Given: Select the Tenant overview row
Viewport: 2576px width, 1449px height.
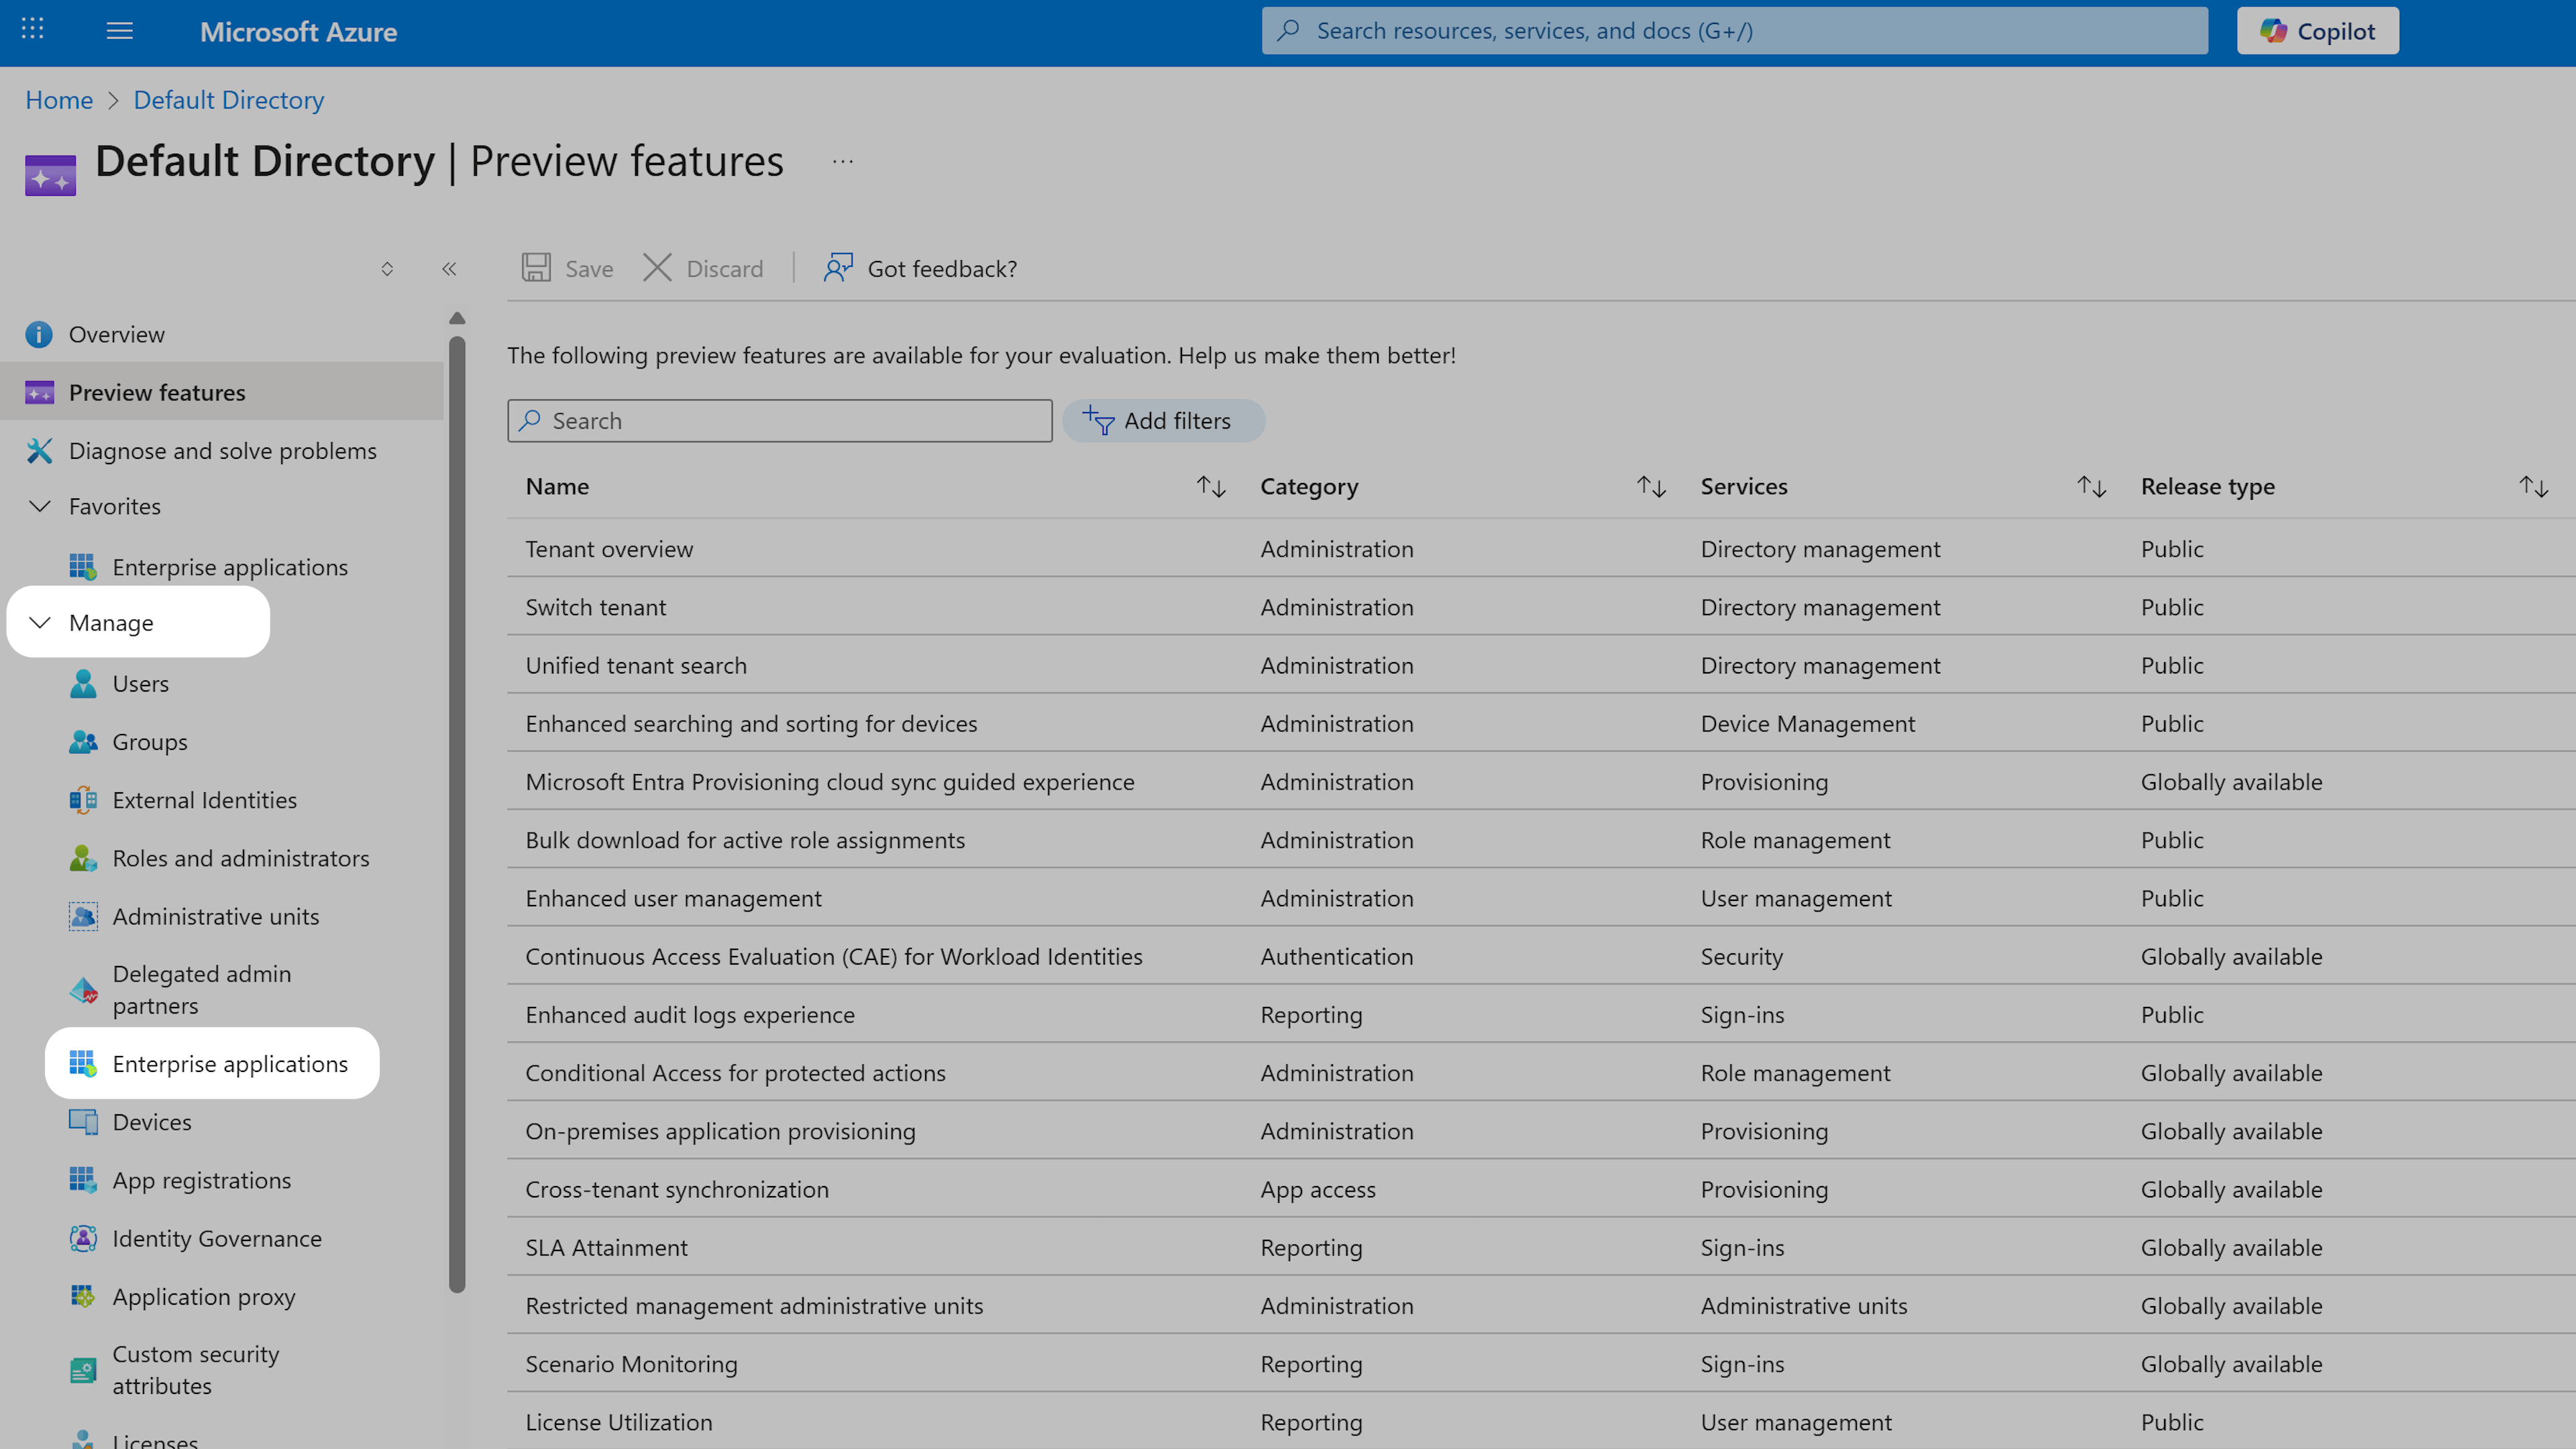Looking at the screenshot, I should pyautogui.click(x=1541, y=549).
